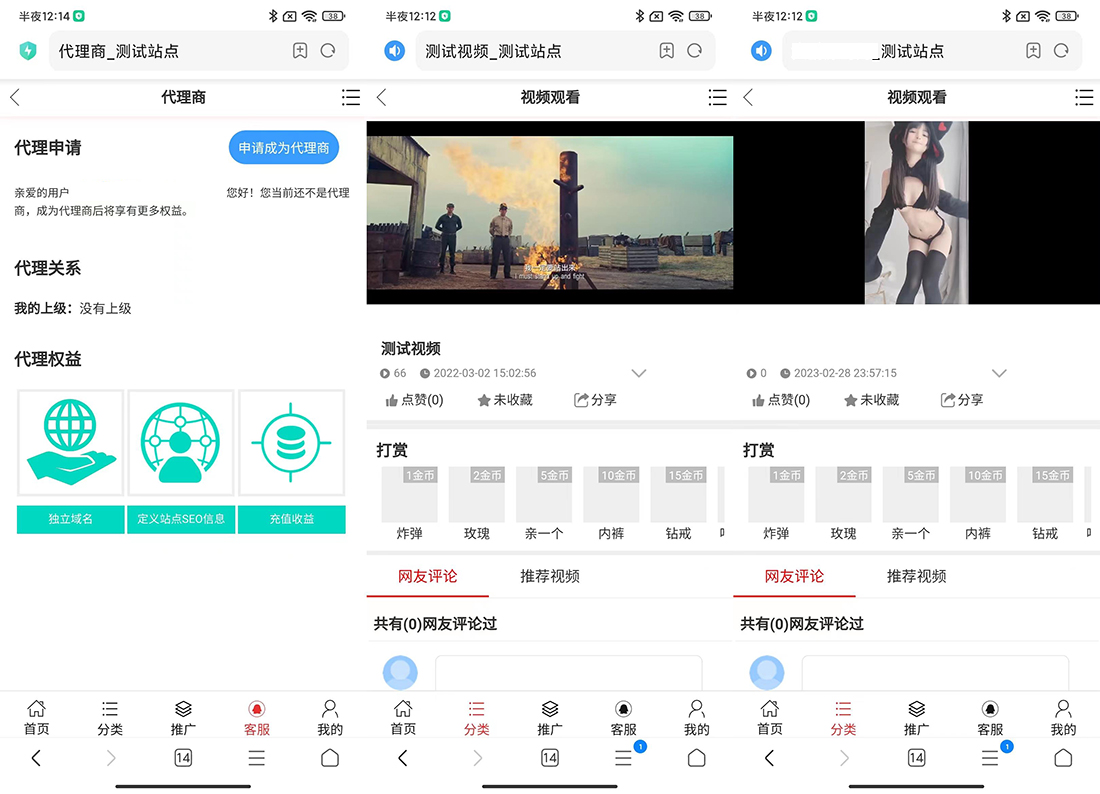Image resolution: width=1100 pixels, height=794 pixels.
Task: Reload page in the right screen address bar
Action: pyautogui.click(x=1061, y=51)
